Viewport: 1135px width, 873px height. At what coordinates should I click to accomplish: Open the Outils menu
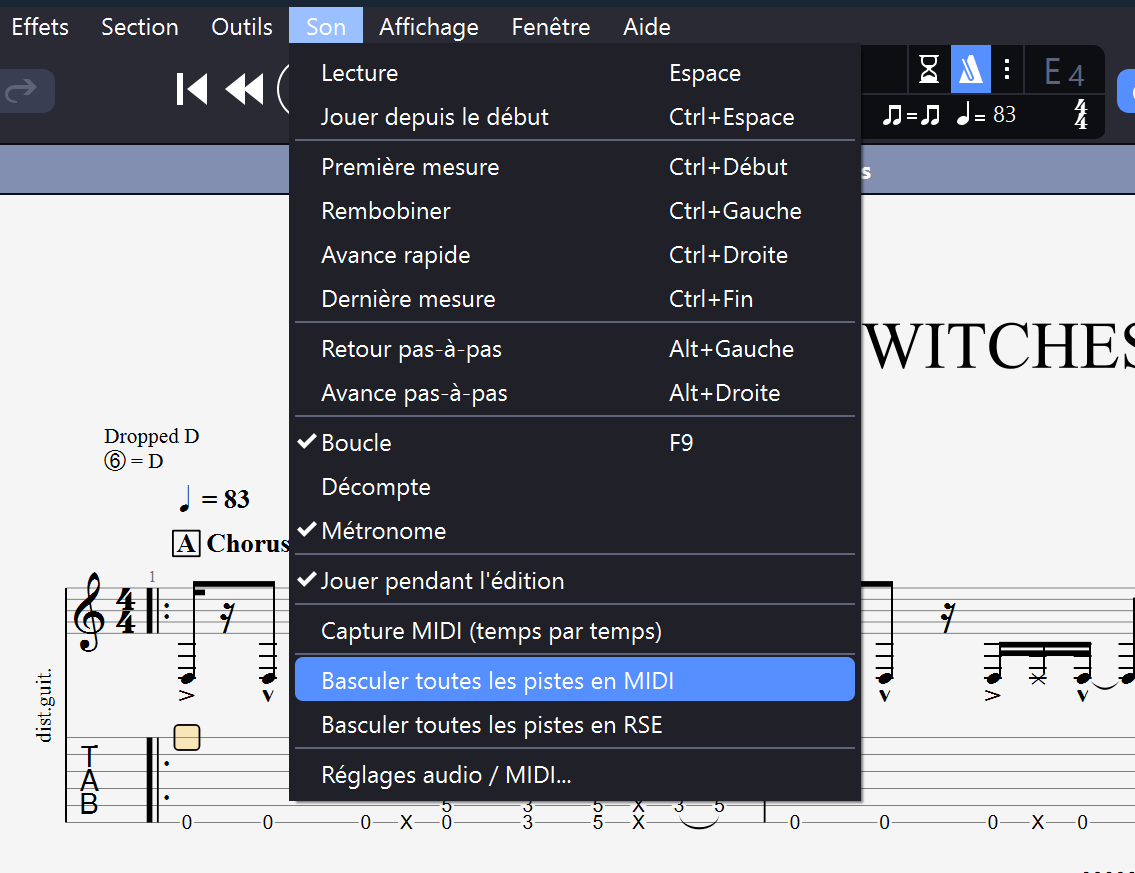(241, 26)
